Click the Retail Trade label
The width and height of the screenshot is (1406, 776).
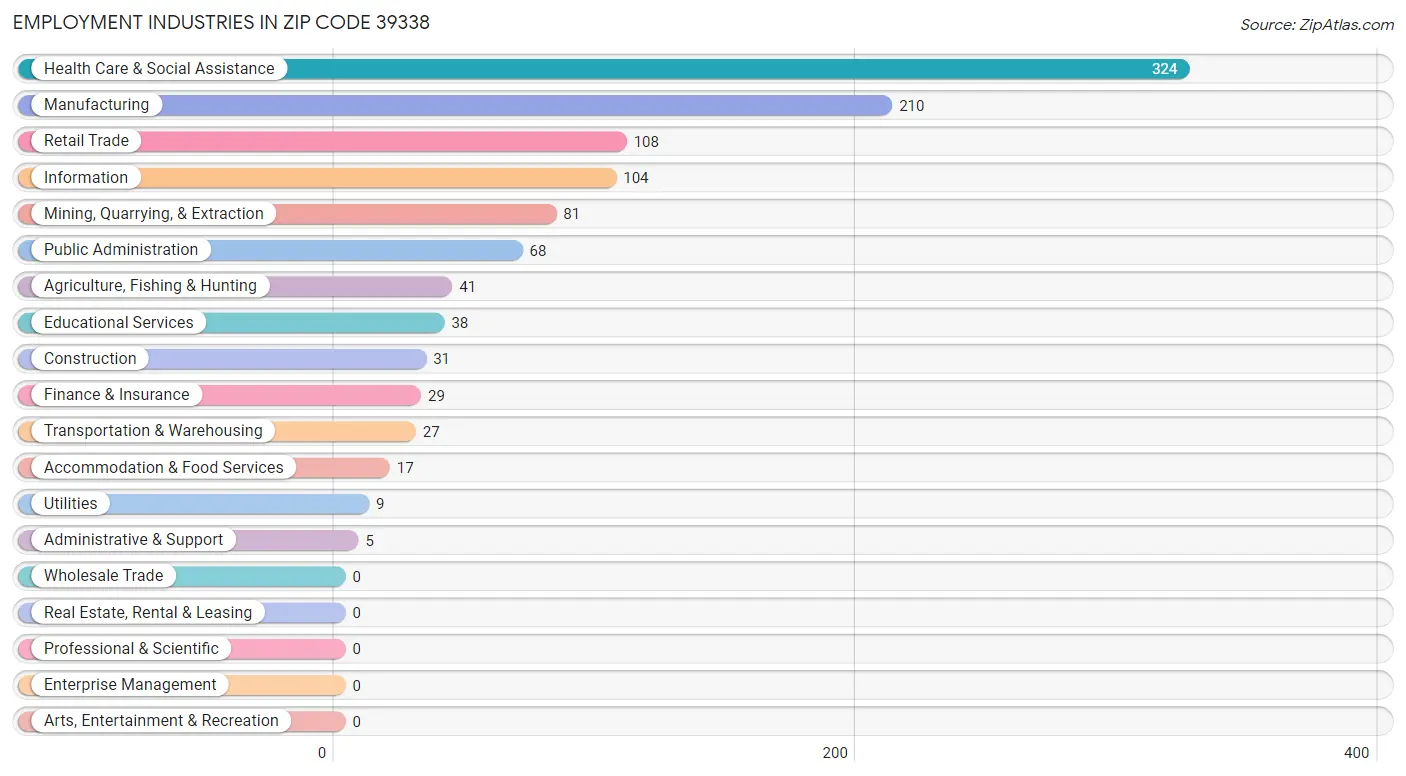(86, 141)
